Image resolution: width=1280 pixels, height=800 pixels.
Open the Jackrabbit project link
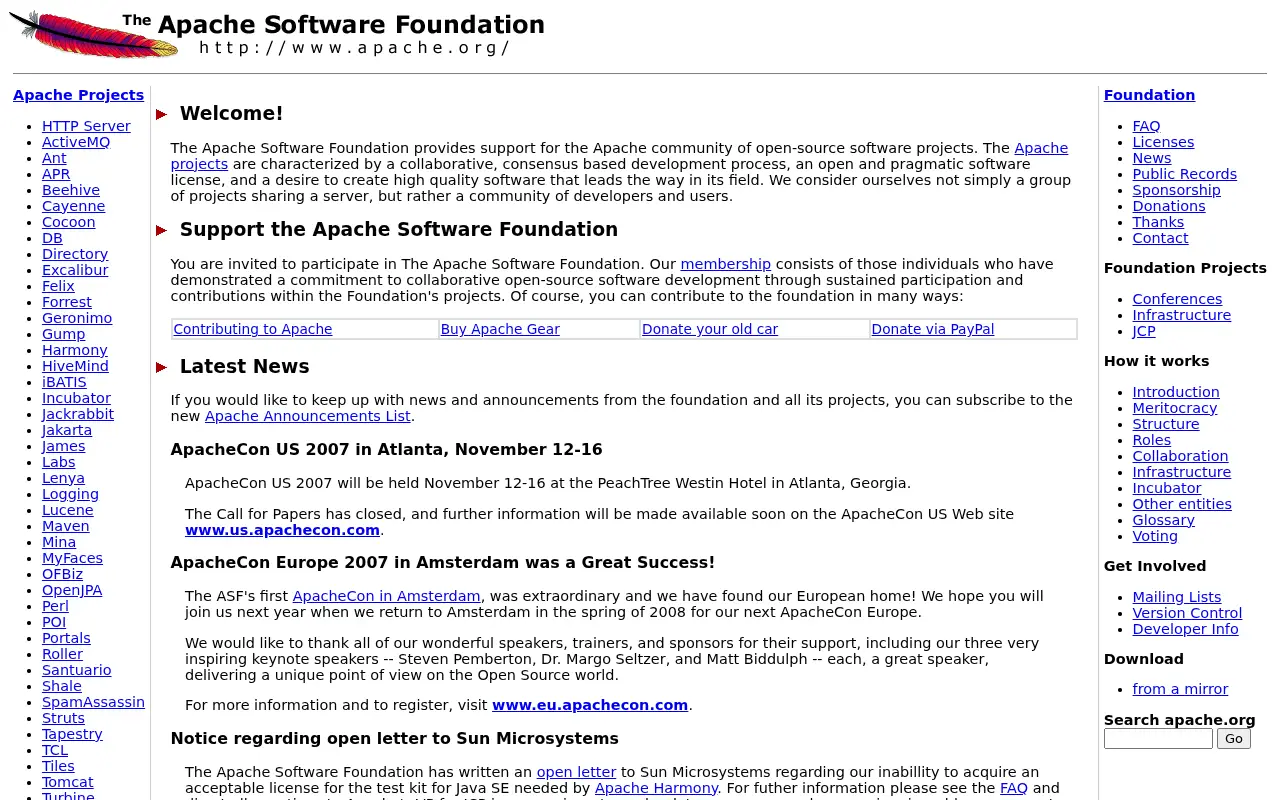click(x=78, y=414)
